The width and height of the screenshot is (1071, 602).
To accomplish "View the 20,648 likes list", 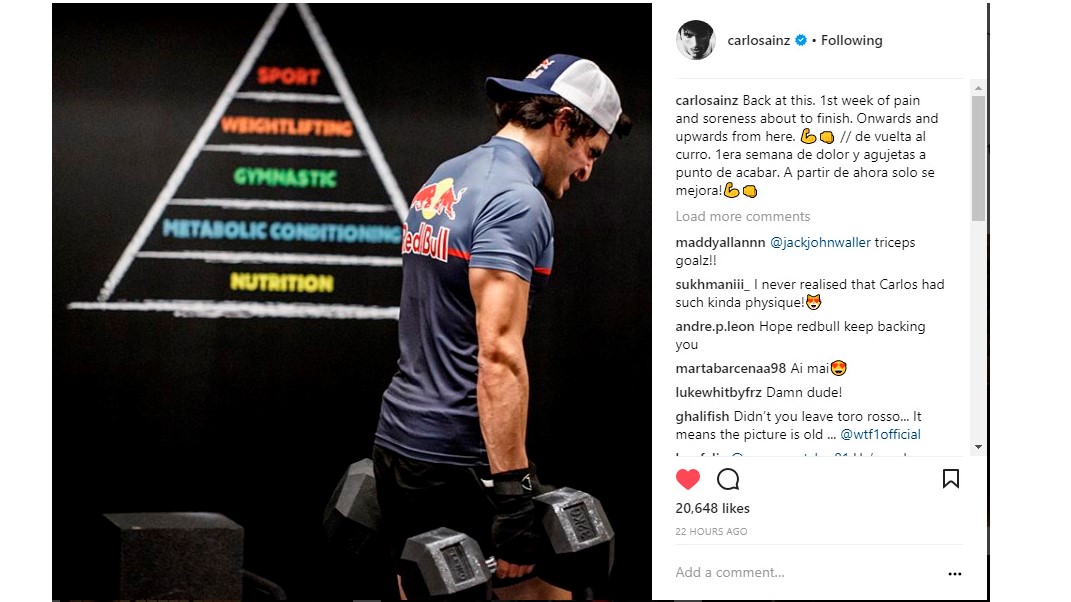I will 712,508.
